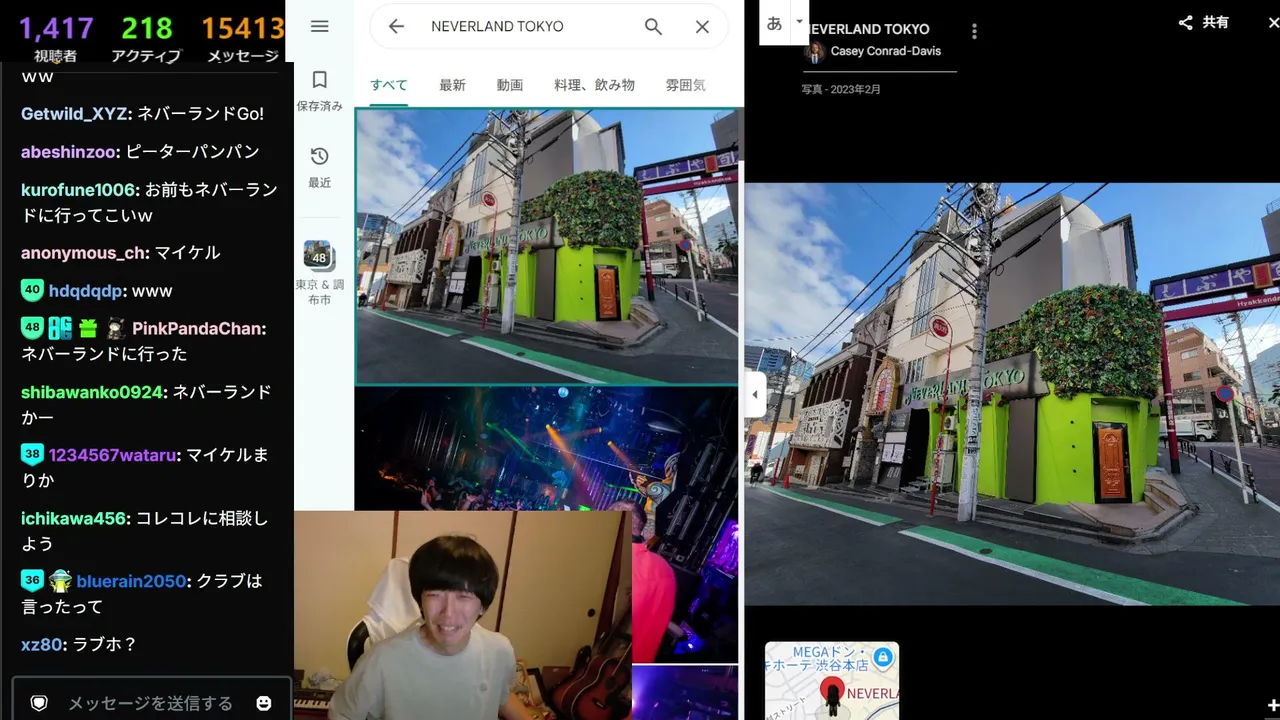The height and width of the screenshot is (720, 1280).
Task: Click username anonymous_ch in chat
Action: tap(83, 253)
